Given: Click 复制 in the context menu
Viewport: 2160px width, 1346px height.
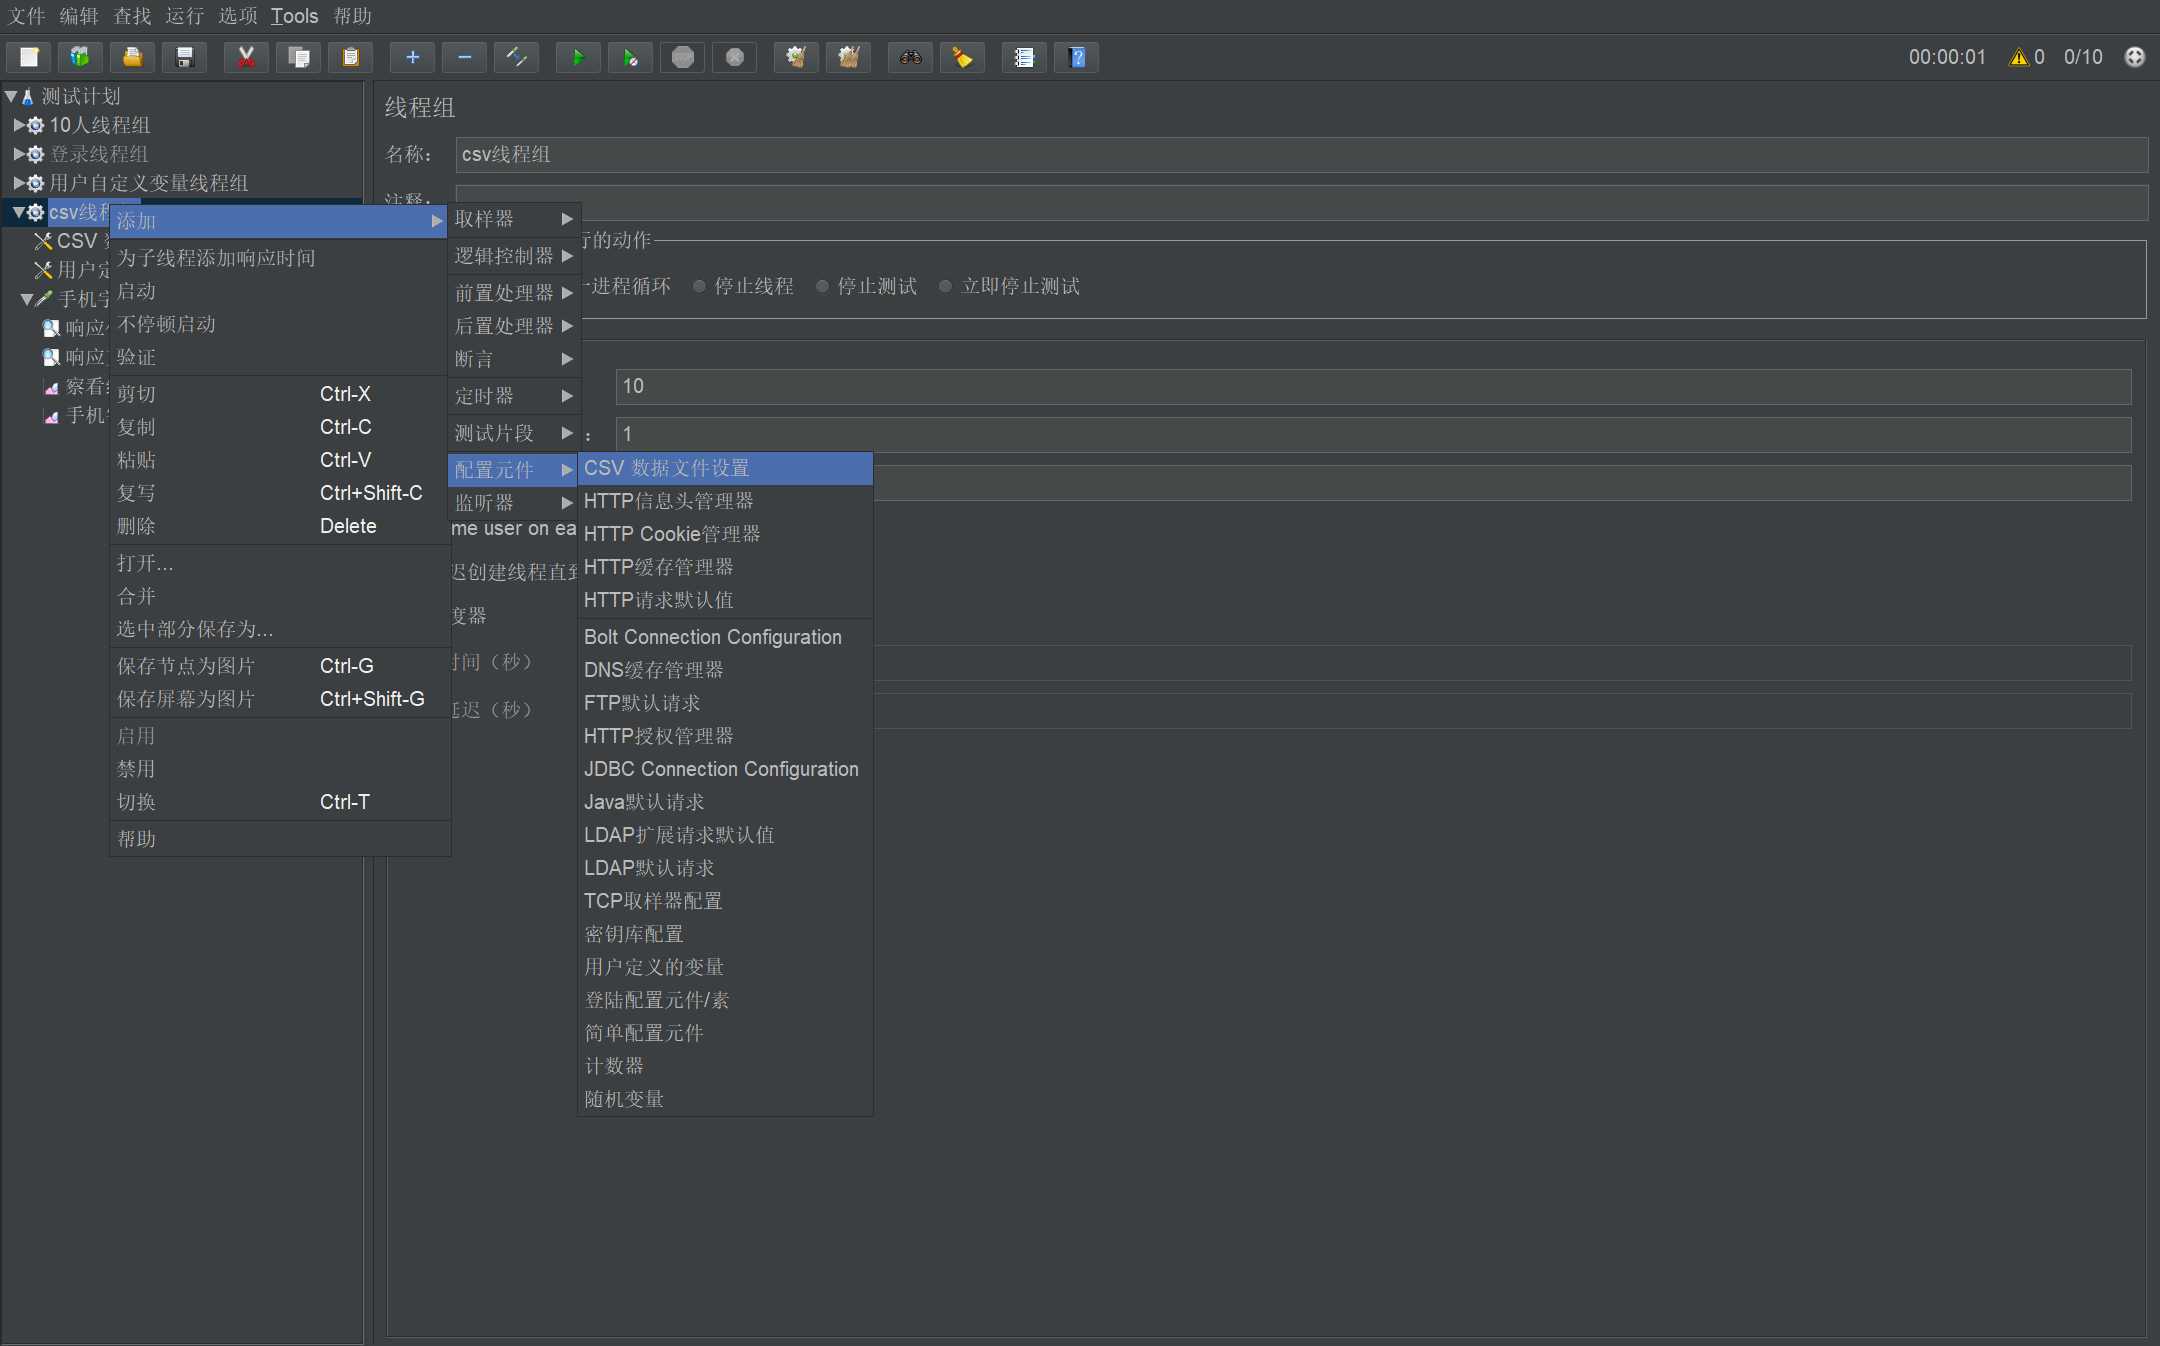Looking at the screenshot, I should (x=280, y=427).
